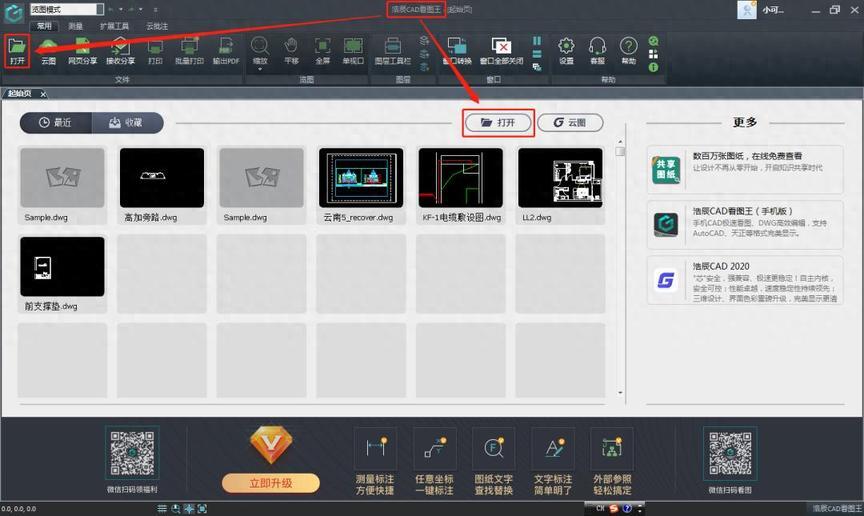Viewport: 864px width, 516px height.
Task: Toggle the crosshair snap status bar icon
Action: (x=189, y=509)
